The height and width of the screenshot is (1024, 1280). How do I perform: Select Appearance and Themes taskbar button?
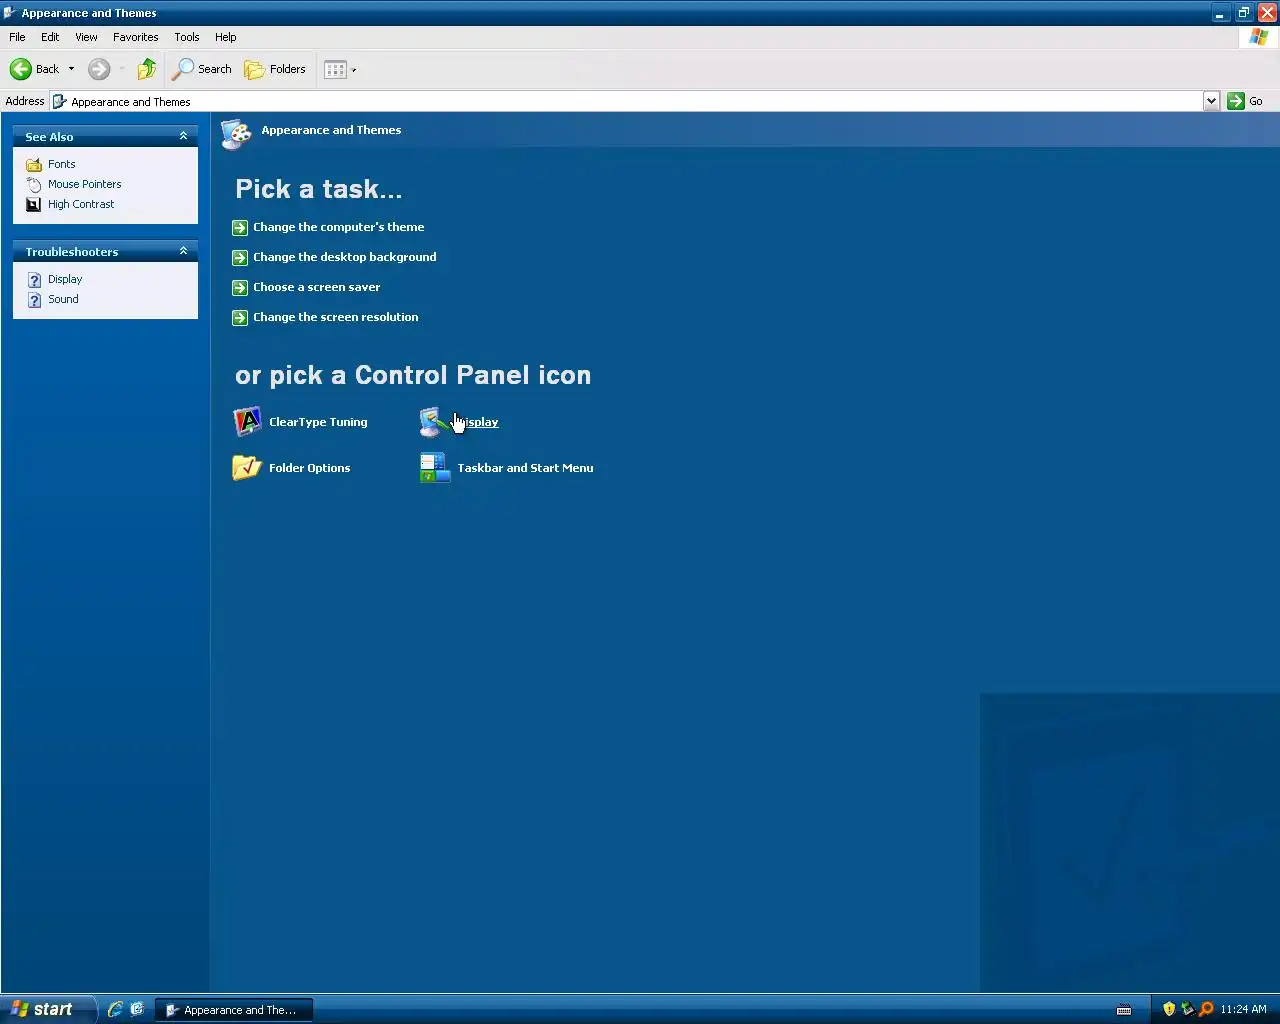click(x=233, y=1010)
